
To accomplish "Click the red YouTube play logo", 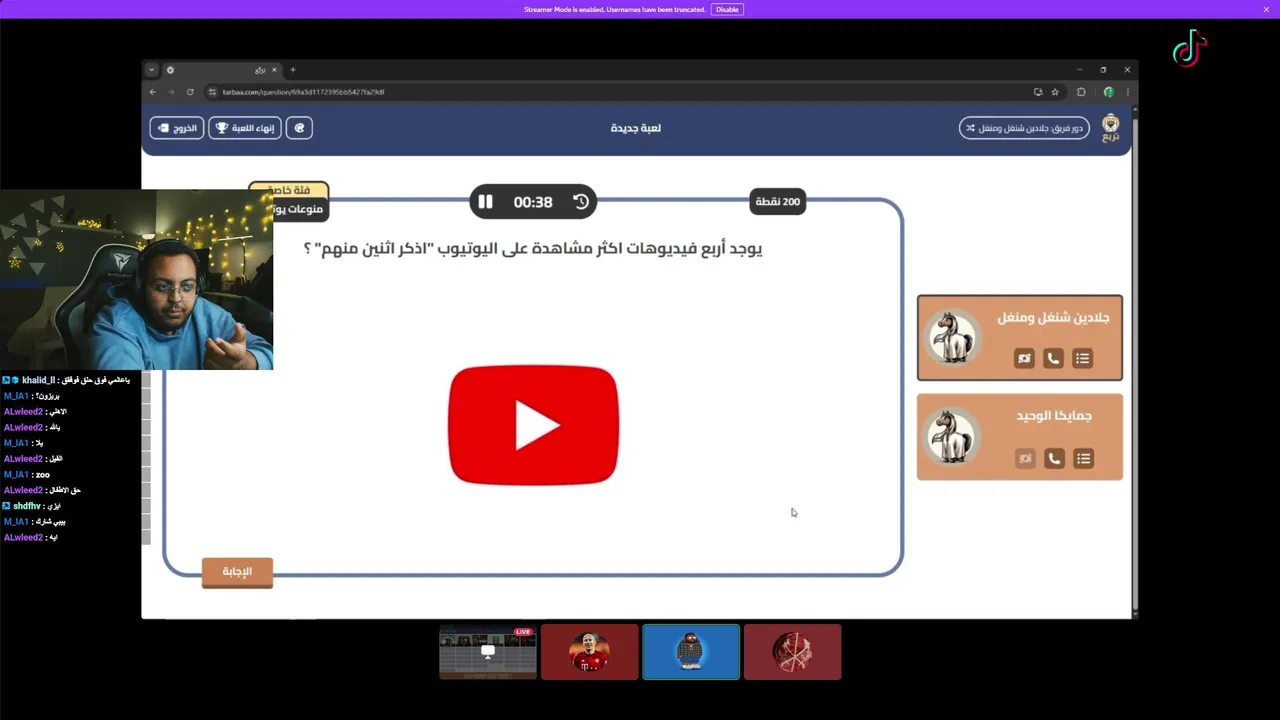I will point(534,426).
